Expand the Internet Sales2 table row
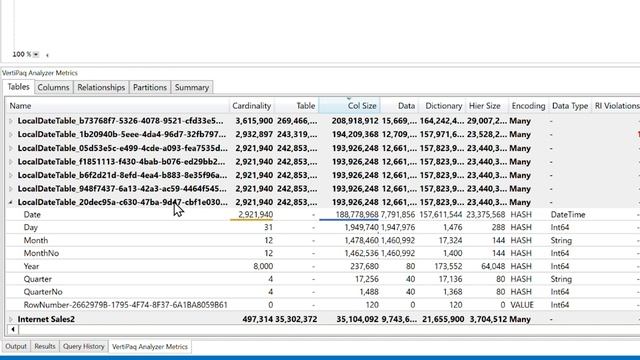The image size is (640, 360). click(11, 319)
